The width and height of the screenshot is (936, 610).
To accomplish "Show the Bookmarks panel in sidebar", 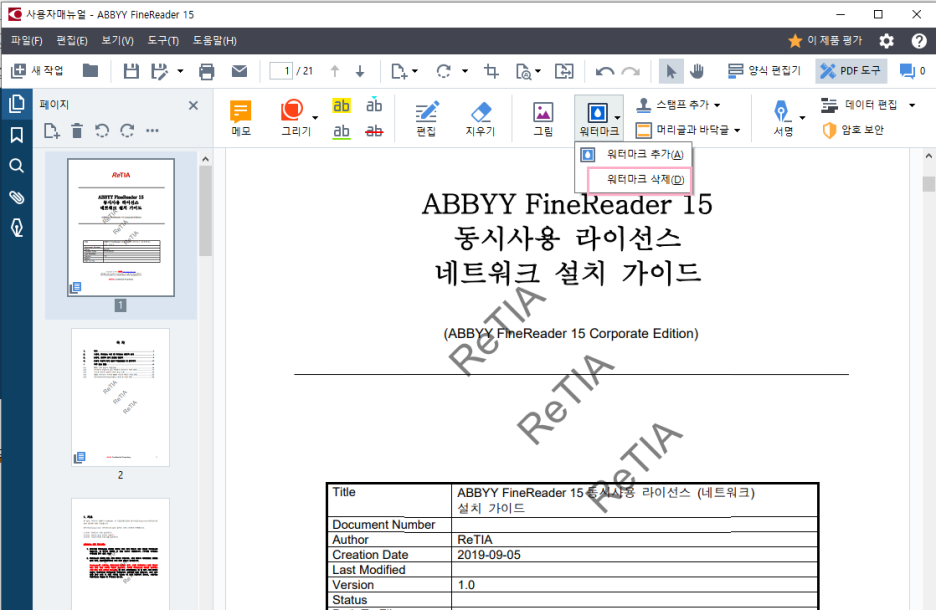I will (17, 135).
